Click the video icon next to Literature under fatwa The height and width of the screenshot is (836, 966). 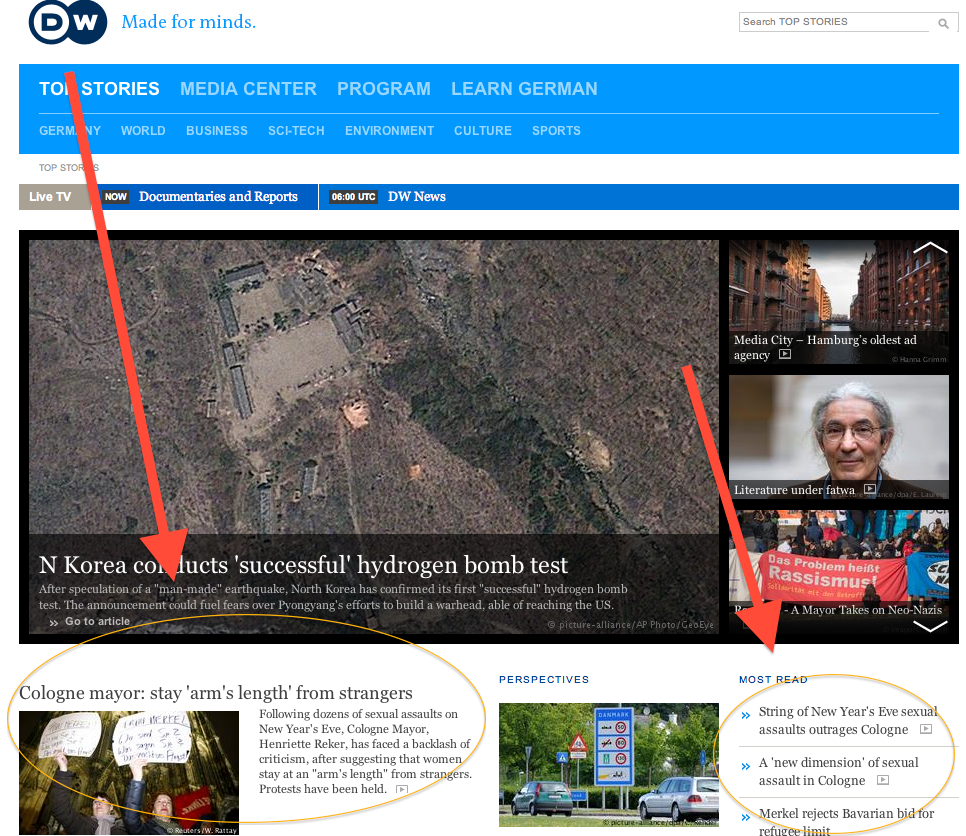coord(870,489)
